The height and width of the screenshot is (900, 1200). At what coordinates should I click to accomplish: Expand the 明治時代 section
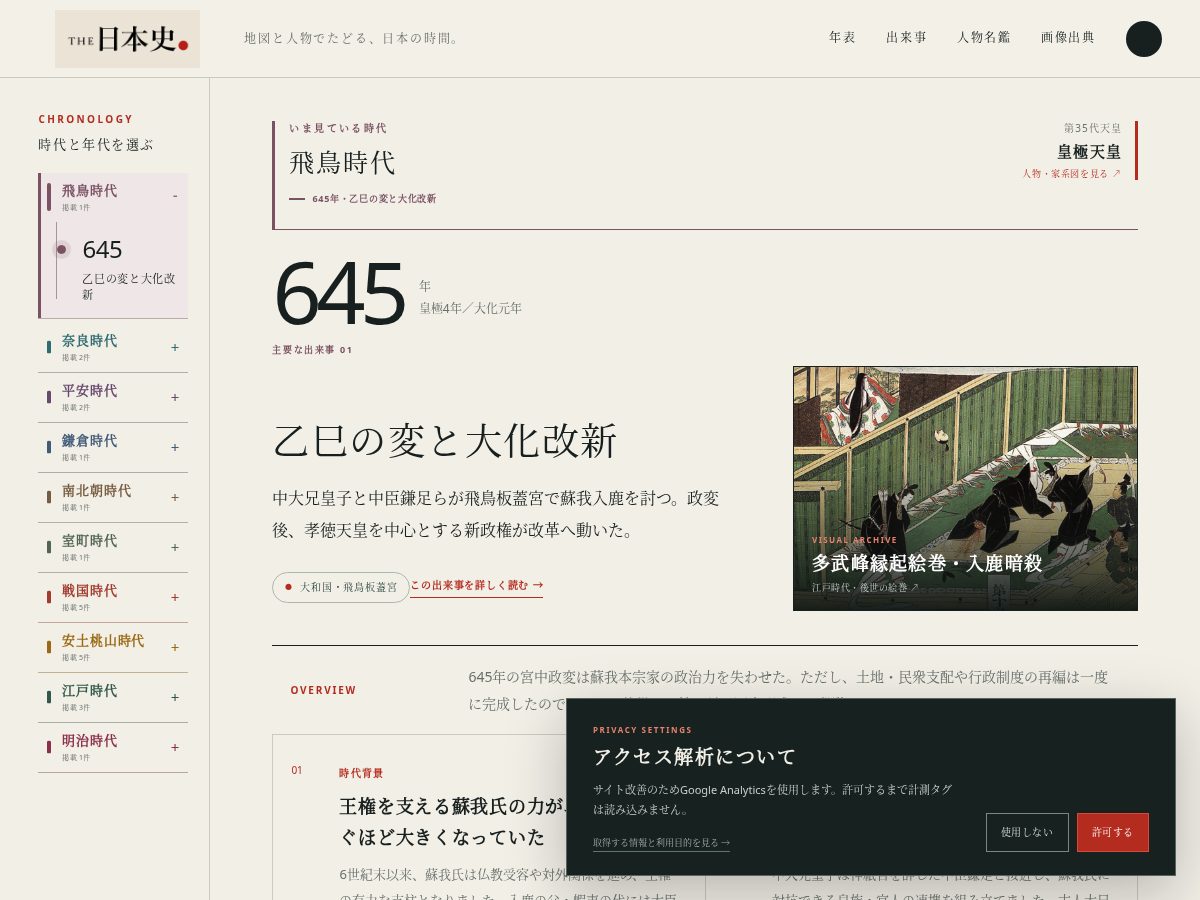click(x=113, y=747)
